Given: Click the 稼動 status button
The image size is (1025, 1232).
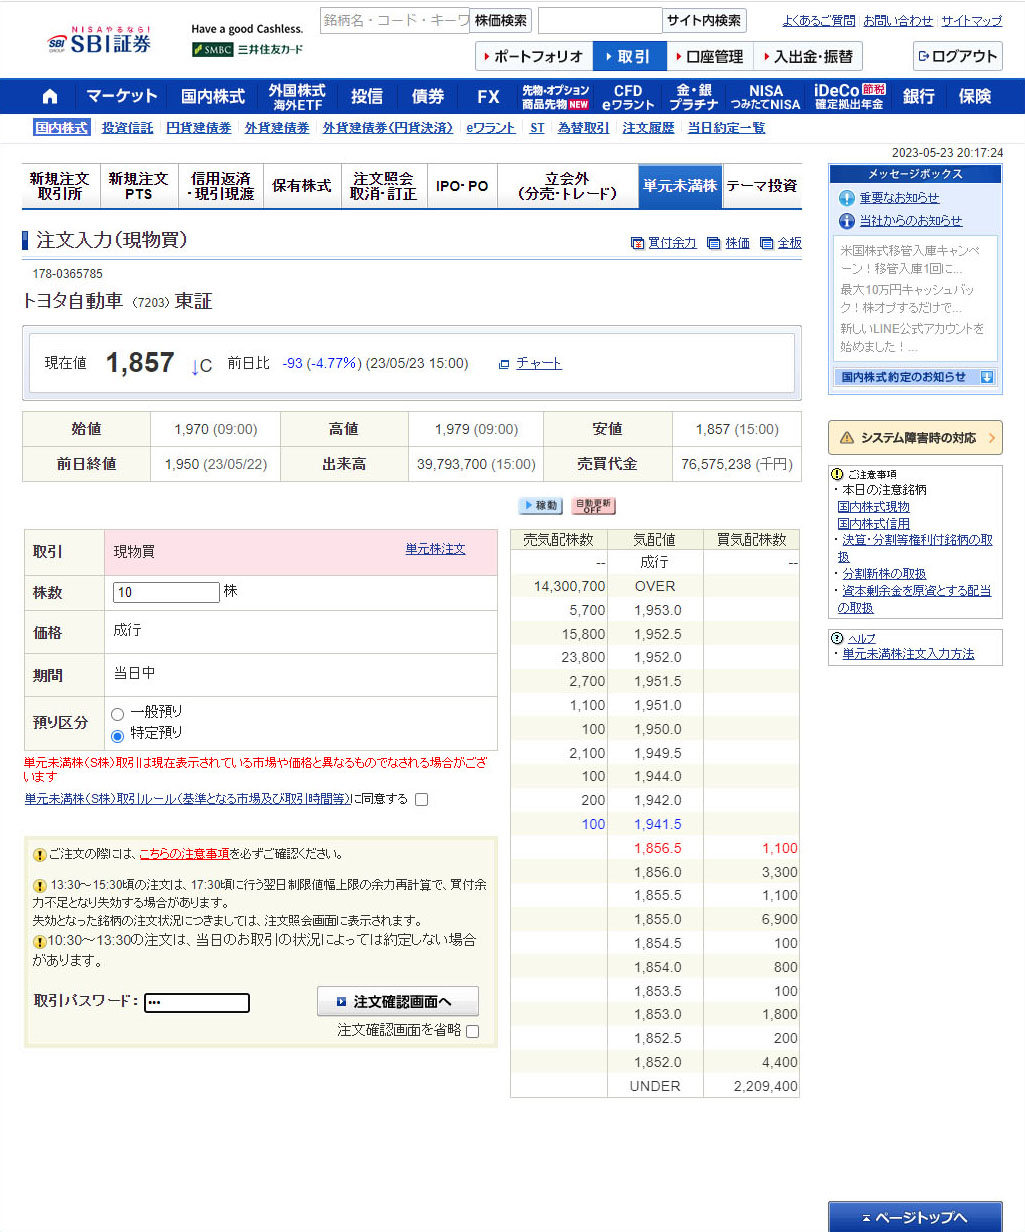Looking at the screenshot, I should [540, 506].
